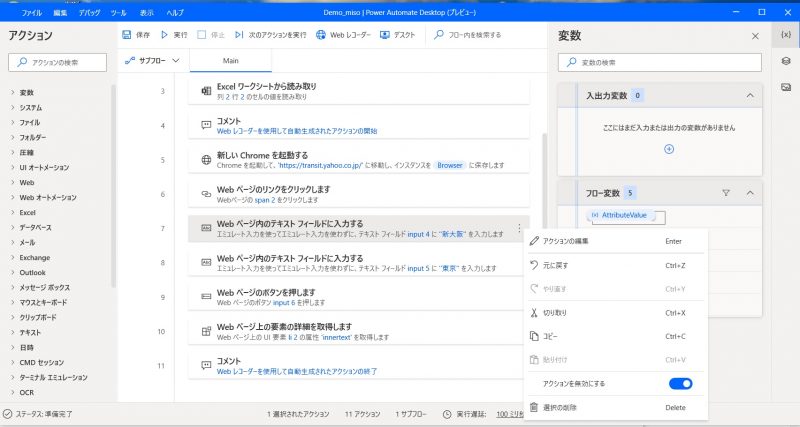Choose コピー from the context menu

pos(553,336)
